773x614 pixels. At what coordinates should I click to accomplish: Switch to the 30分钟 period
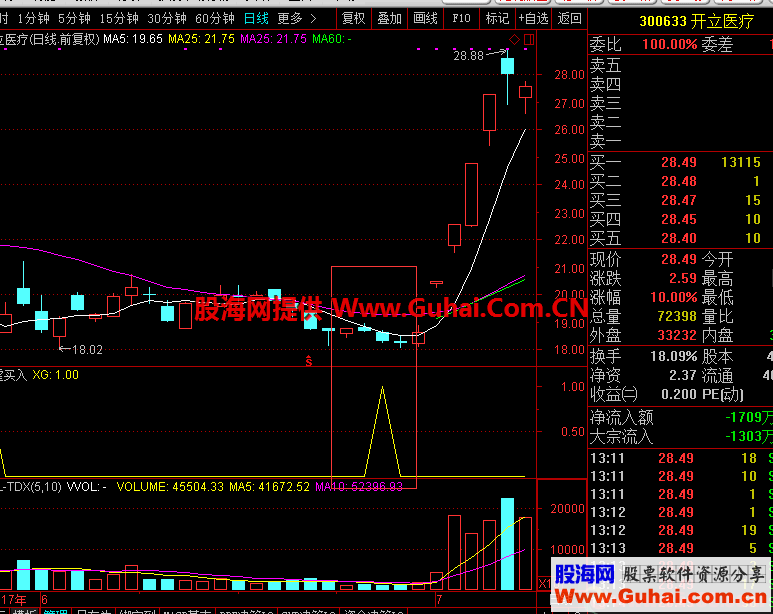pyautogui.click(x=167, y=19)
